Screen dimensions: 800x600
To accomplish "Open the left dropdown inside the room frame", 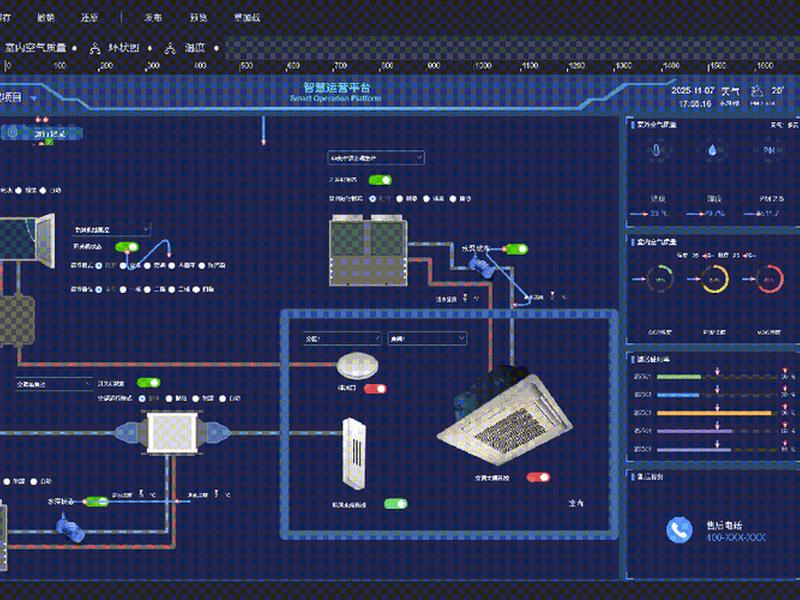I will pos(342,338).
